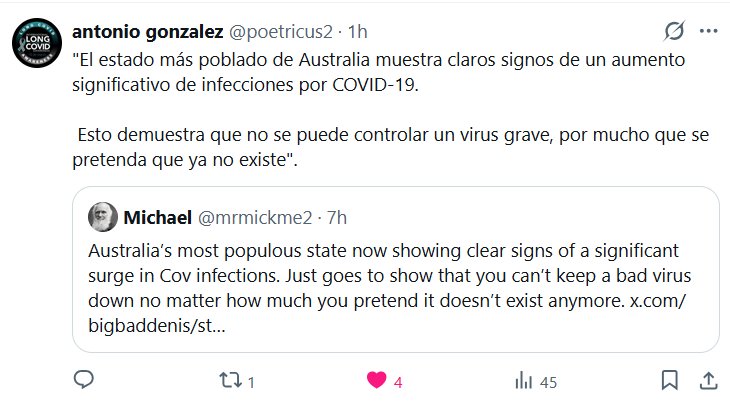Click the reply speech bubble icon
This screenshot has width=730, height=408.
tap(85, 380)
